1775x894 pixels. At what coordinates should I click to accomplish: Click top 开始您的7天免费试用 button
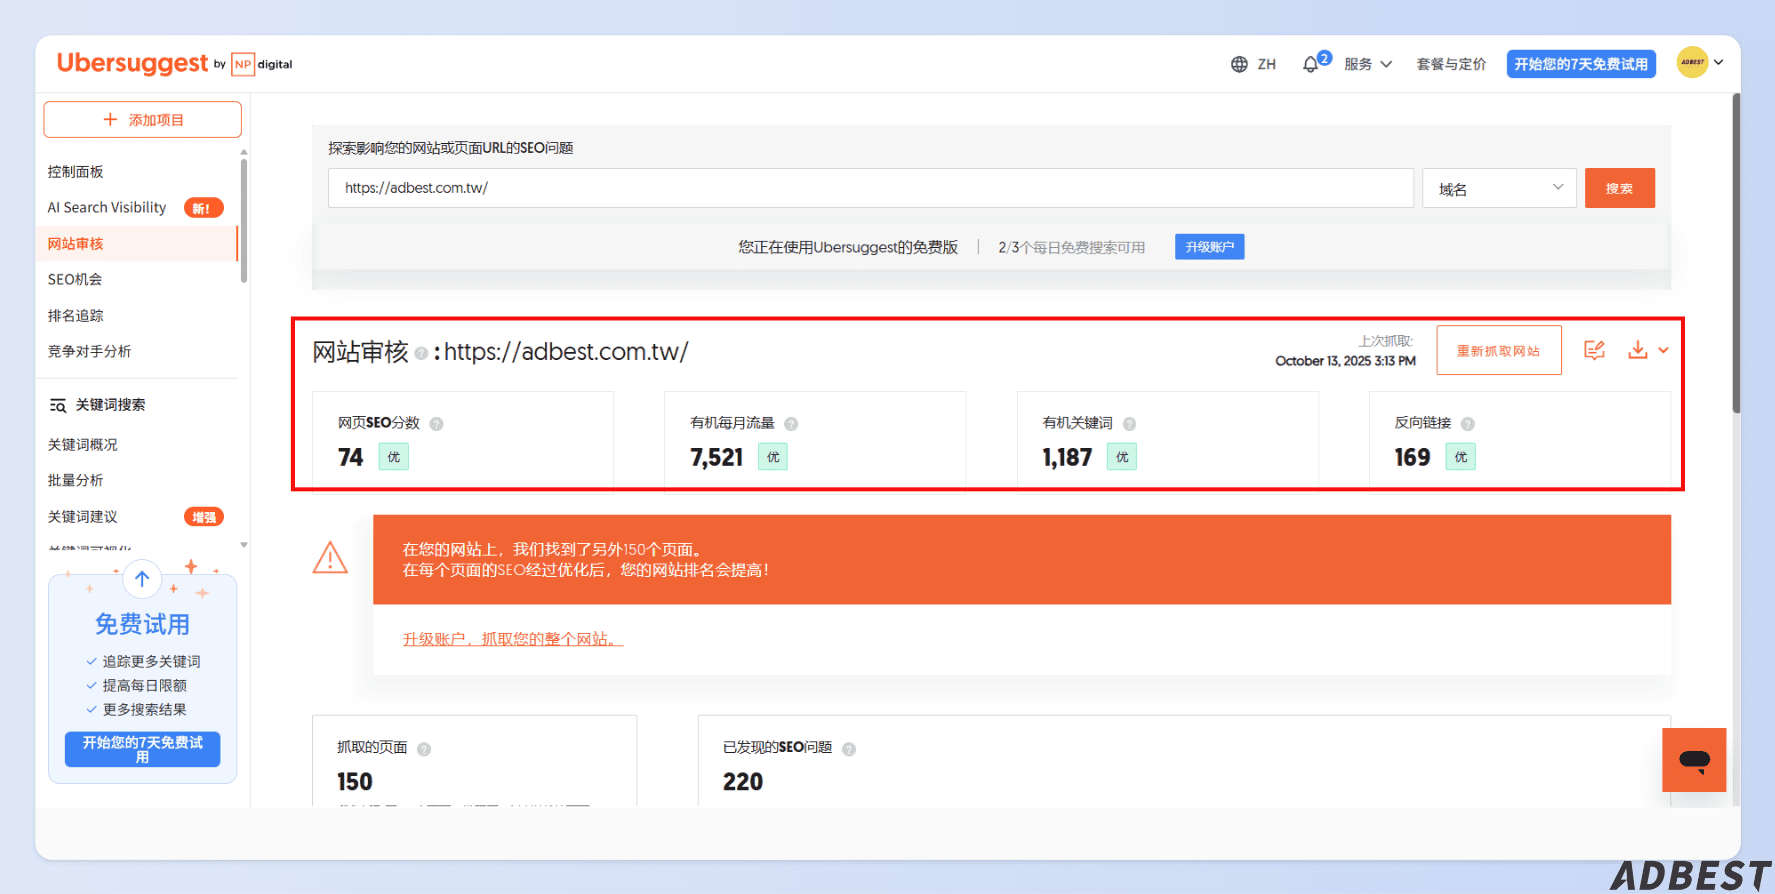pyautogui.click(x=1581, y=64)
